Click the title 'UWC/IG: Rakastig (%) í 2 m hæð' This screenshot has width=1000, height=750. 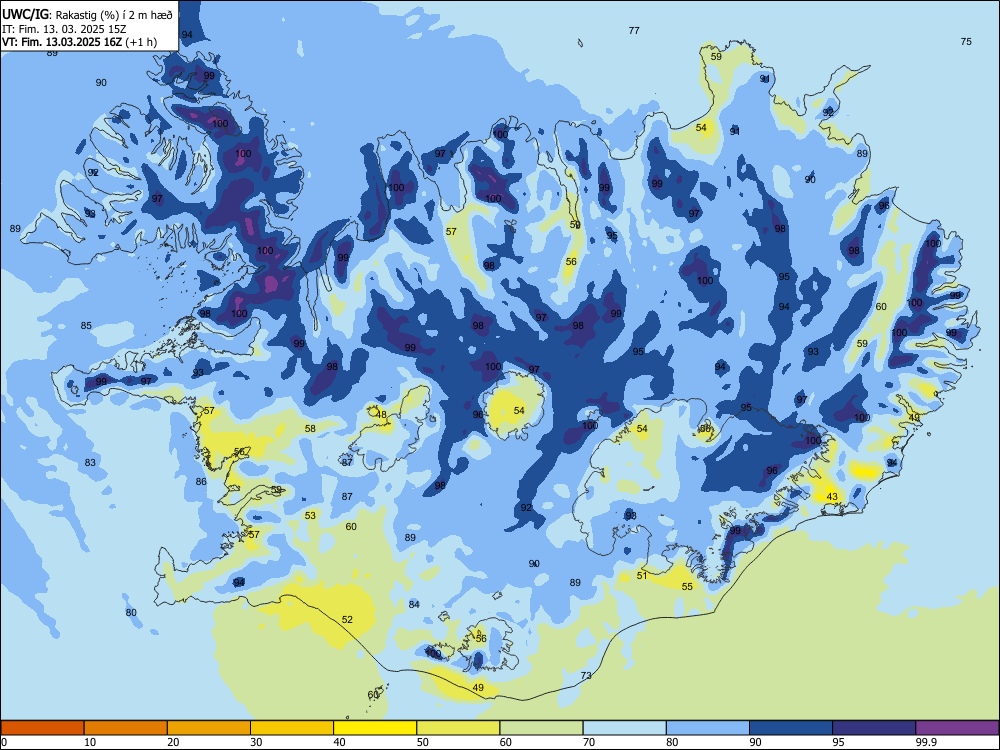coord(87,15)
